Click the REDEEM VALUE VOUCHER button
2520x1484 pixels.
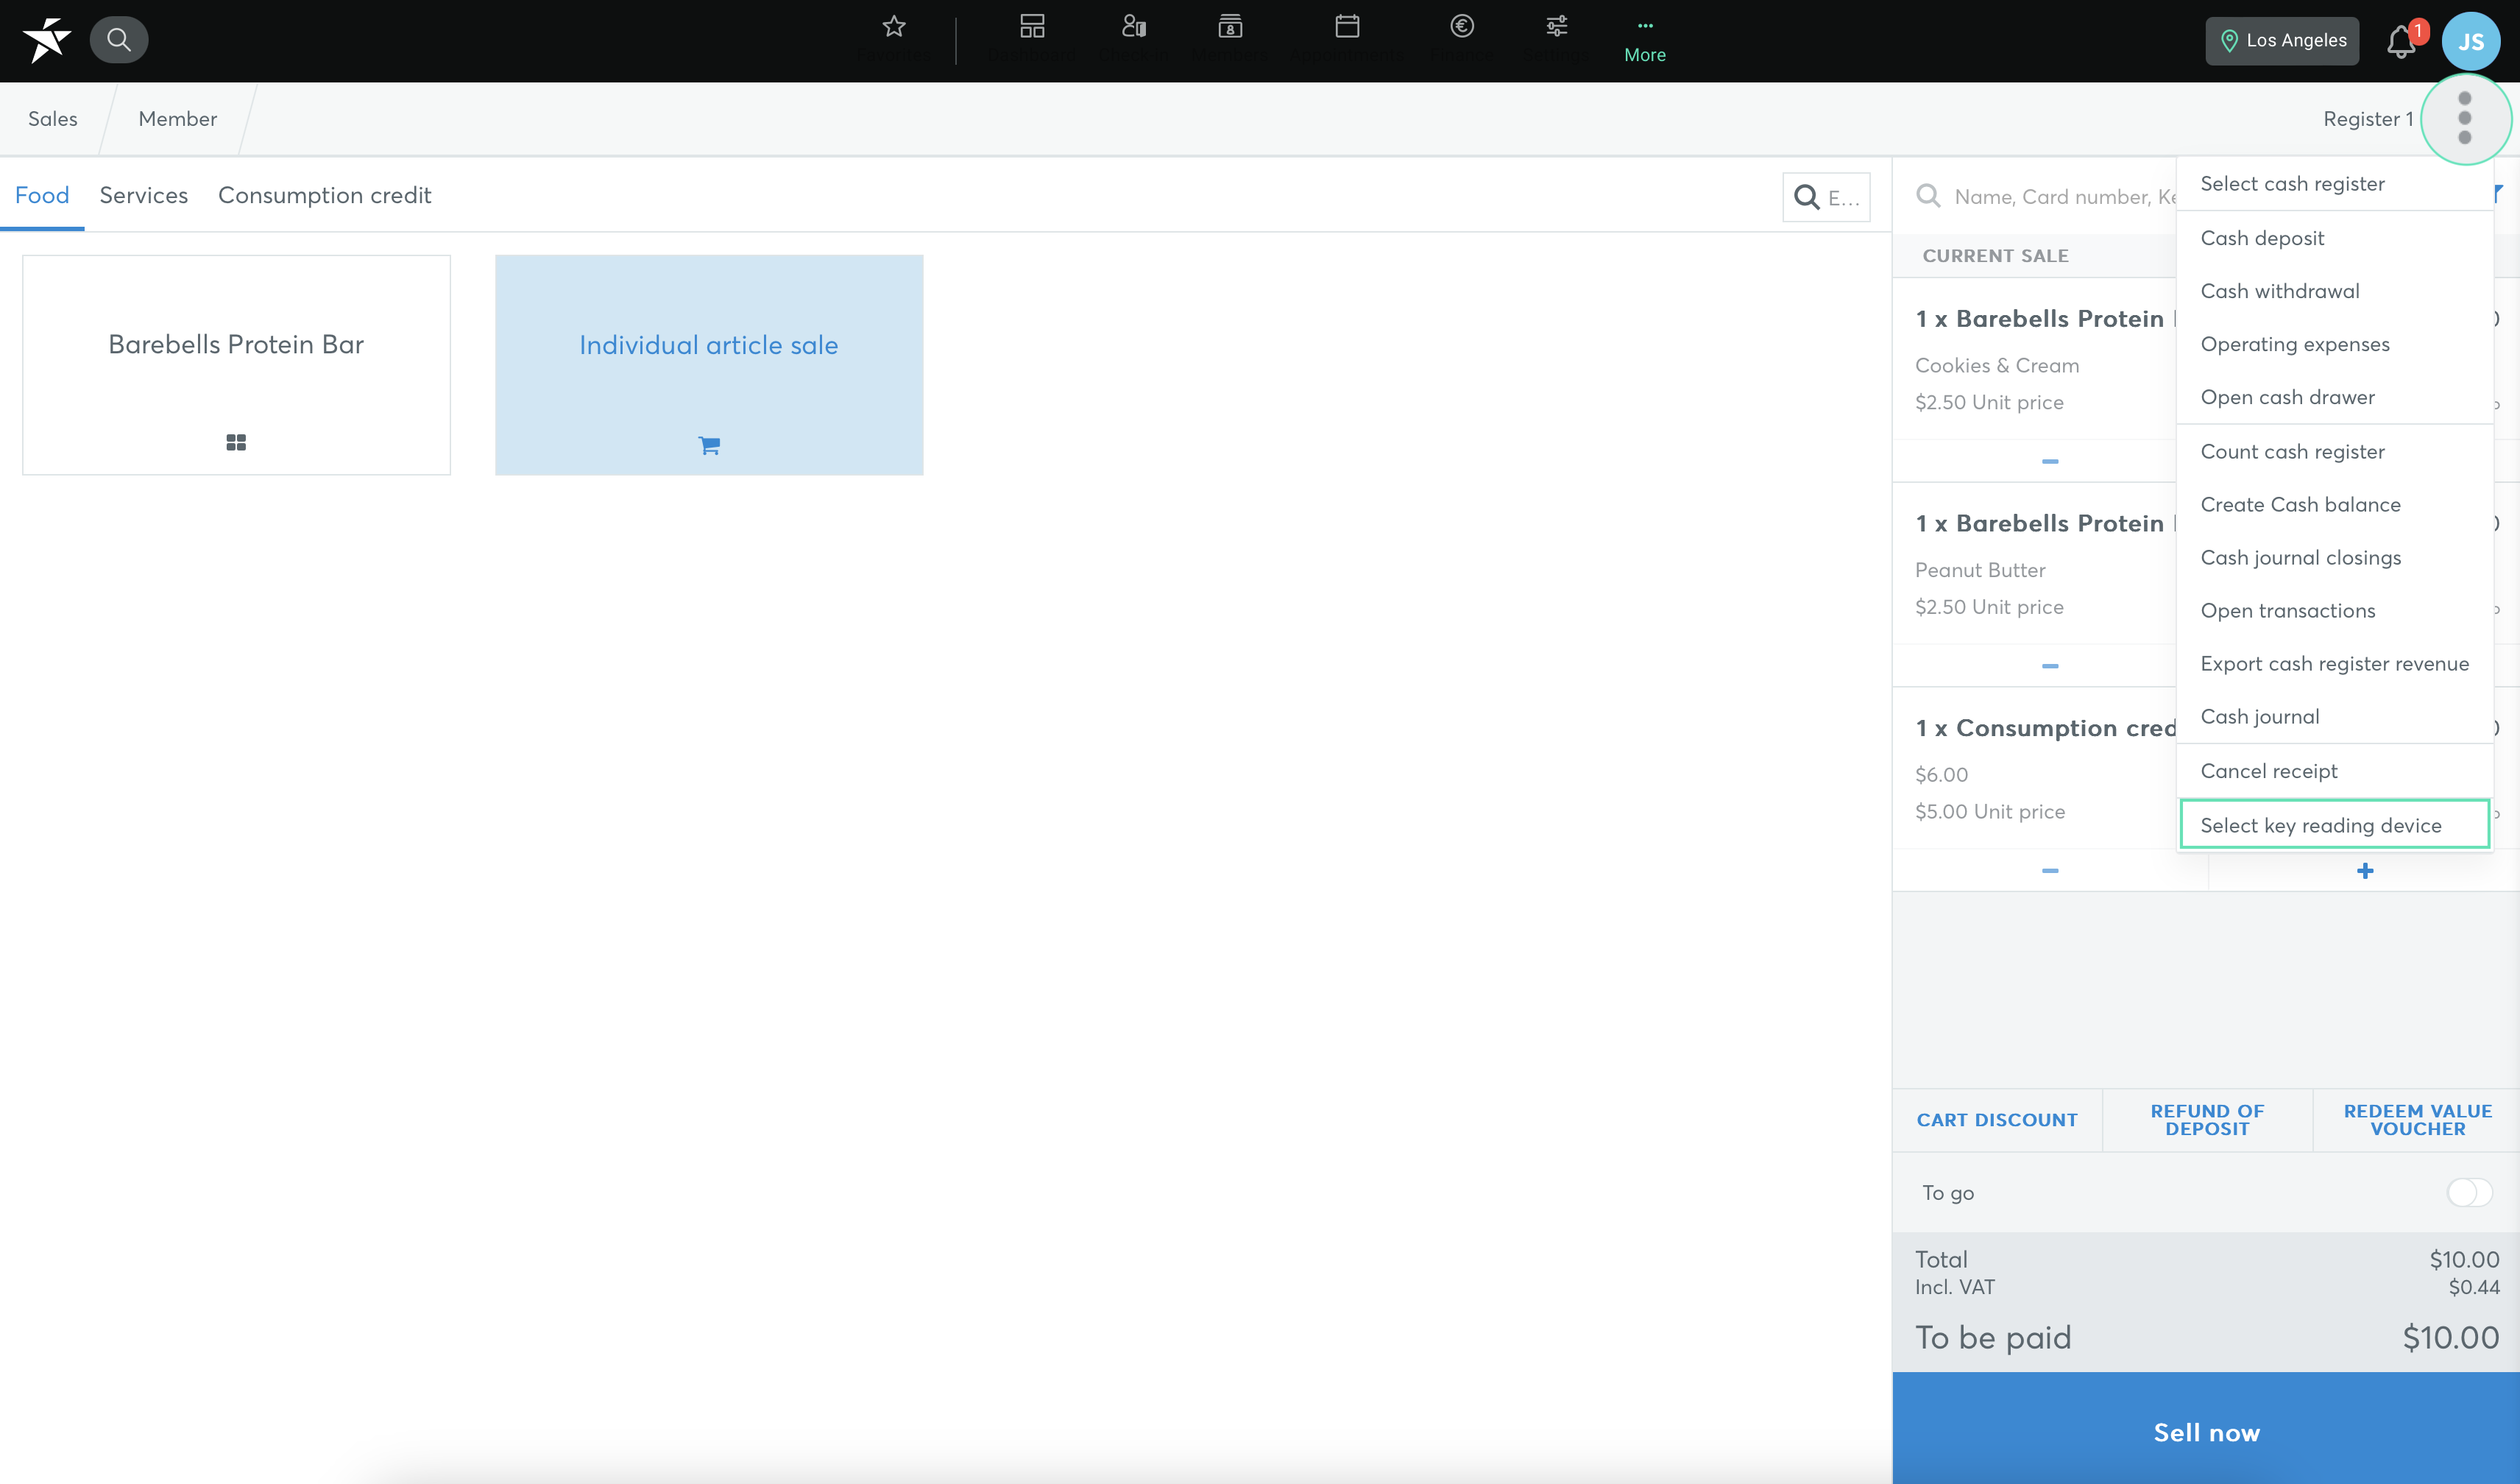(2418, 1120)
